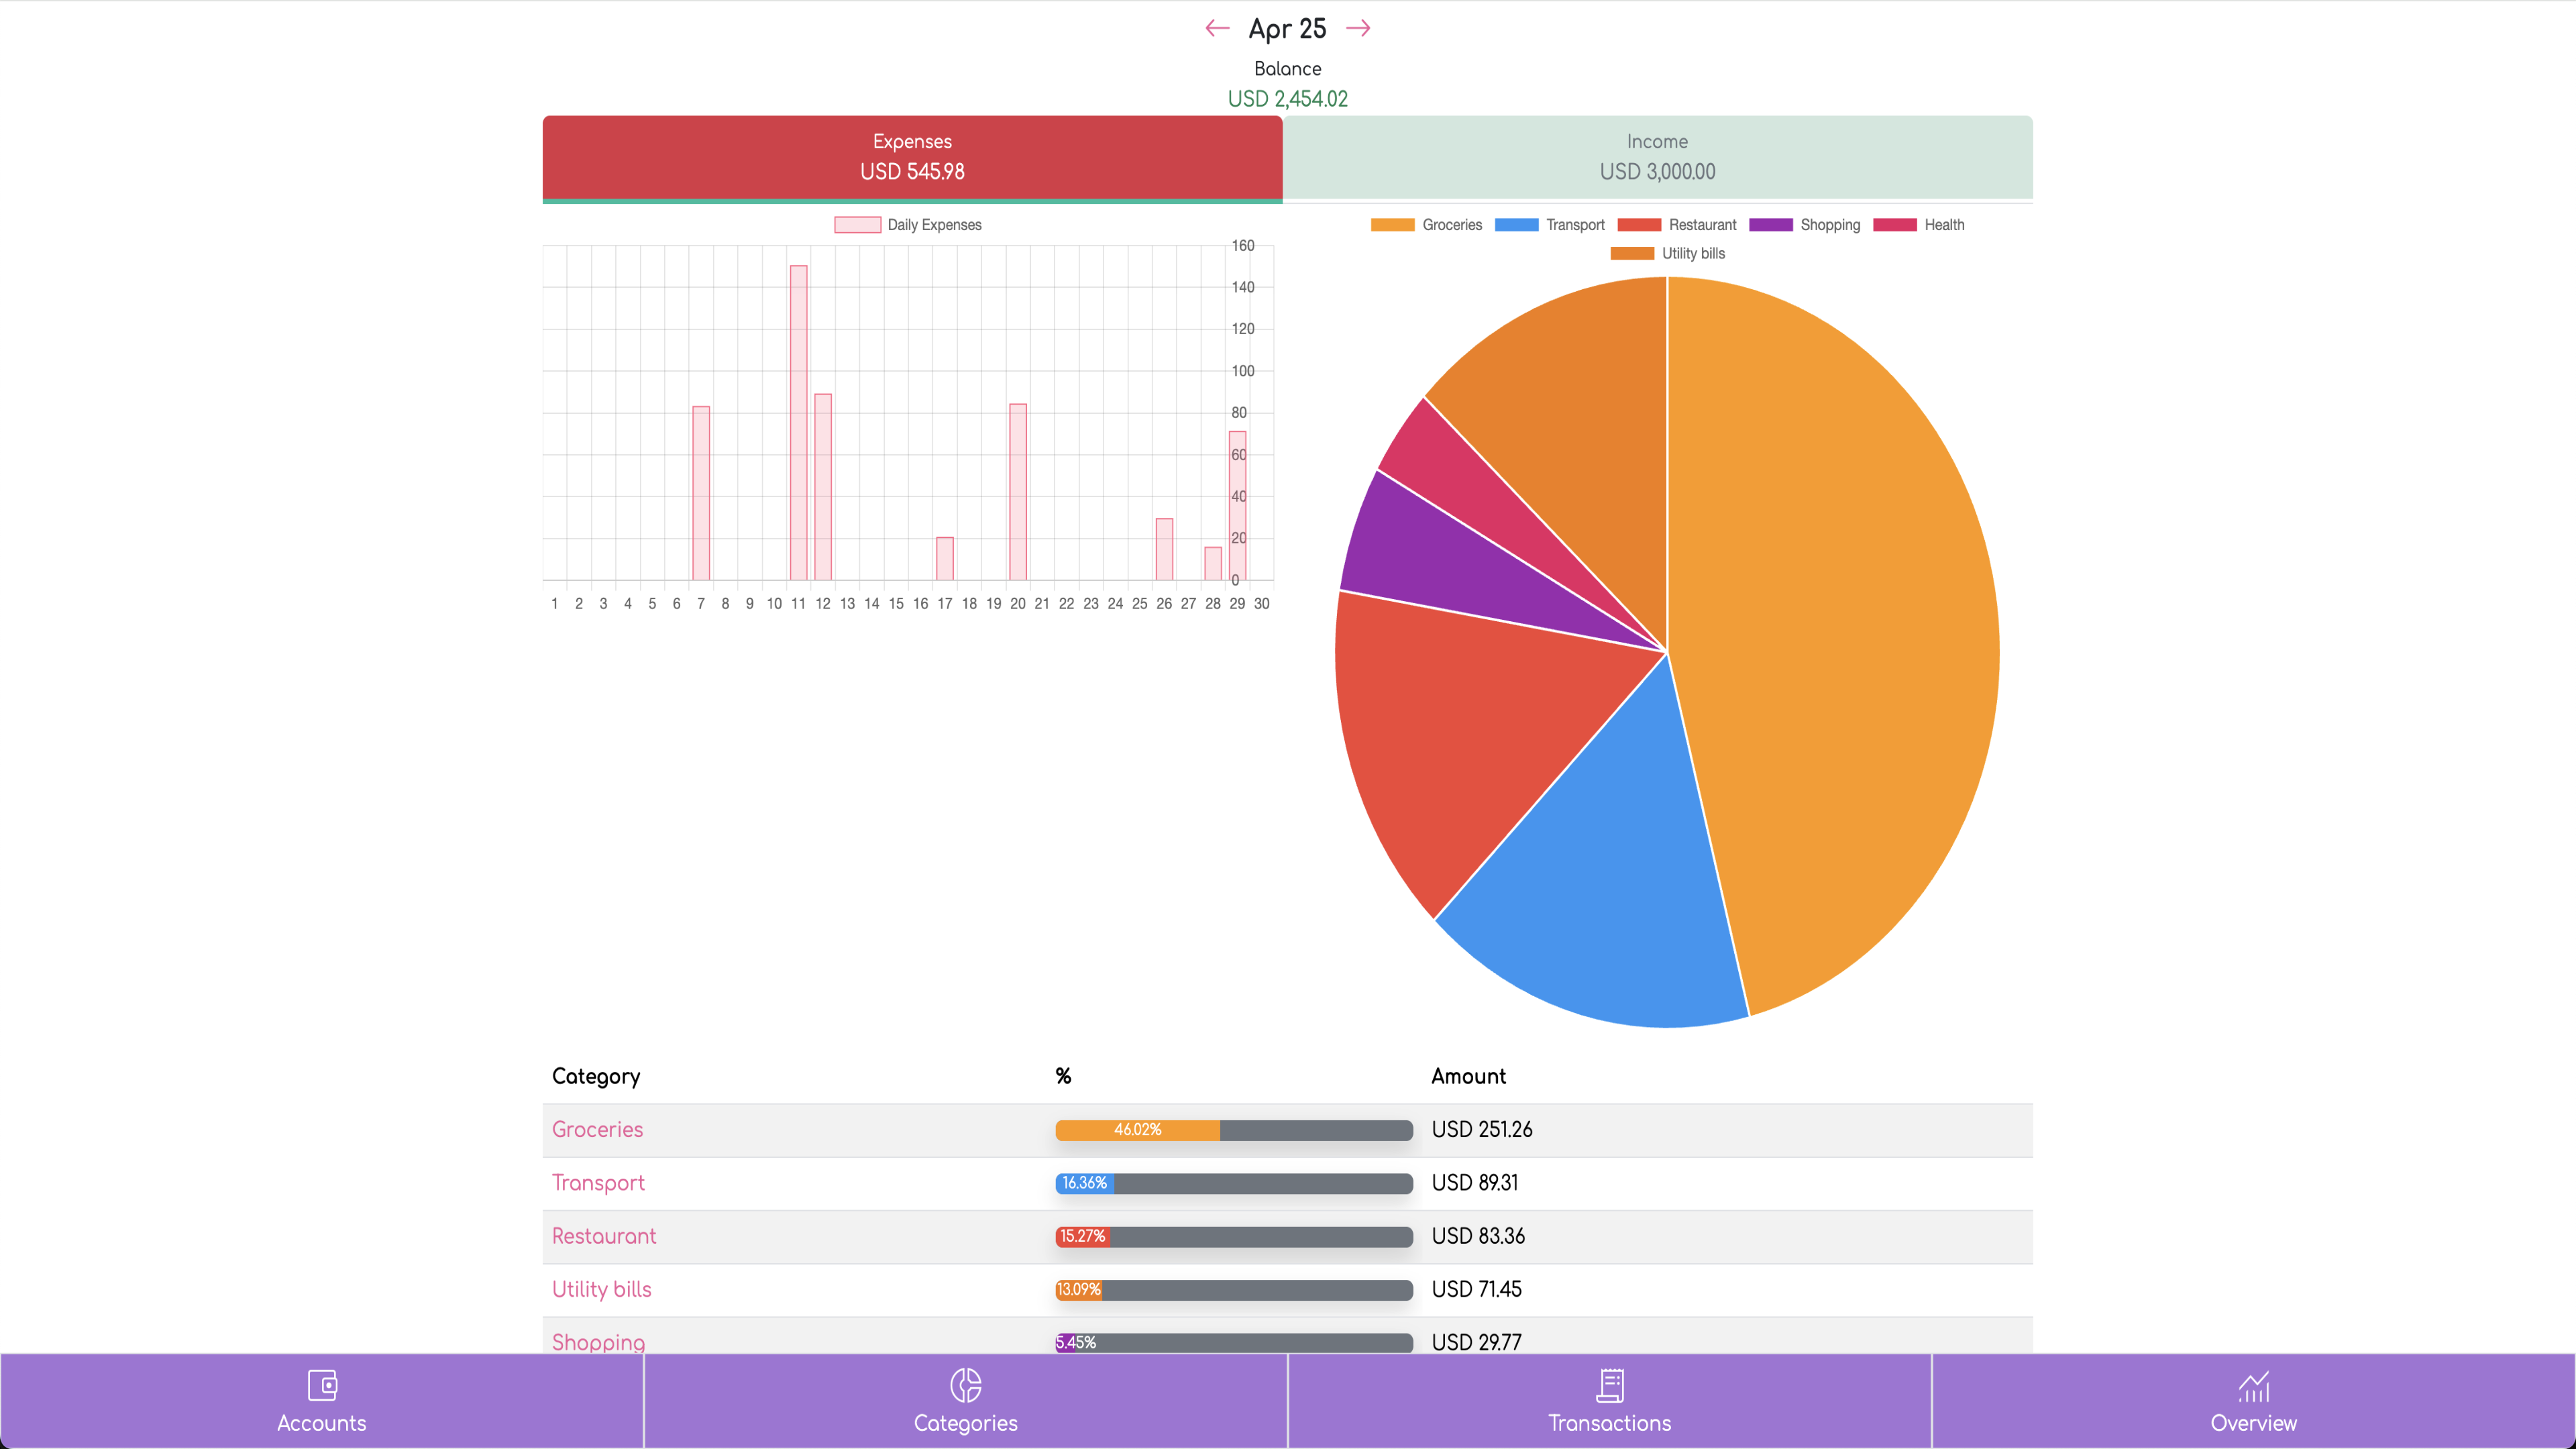Toggle Groceries legend color swatch
Viewport: 2576px width, 1449px height.
pos(1392,225)
